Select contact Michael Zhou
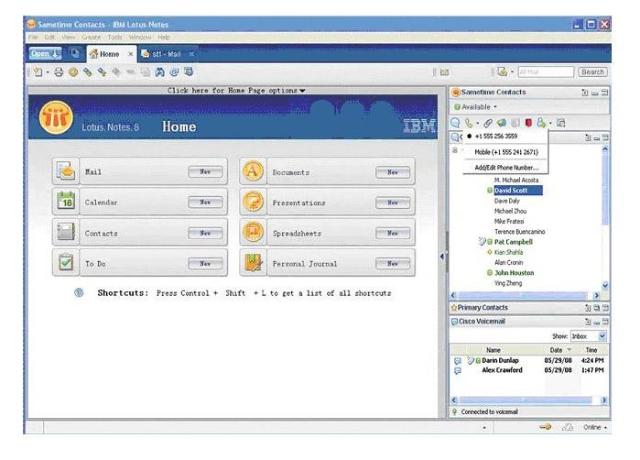Image resolution: width=640 pixels, height=460 pixels. tap(510, 211)
